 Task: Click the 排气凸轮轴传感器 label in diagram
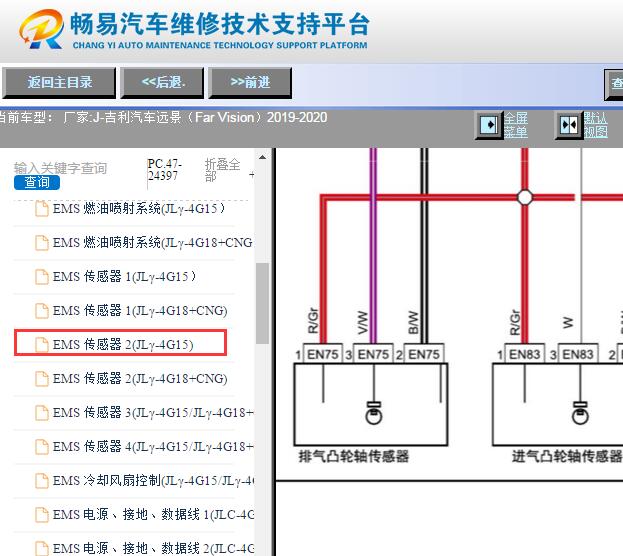pyautogui.click(x=354, y=456)
